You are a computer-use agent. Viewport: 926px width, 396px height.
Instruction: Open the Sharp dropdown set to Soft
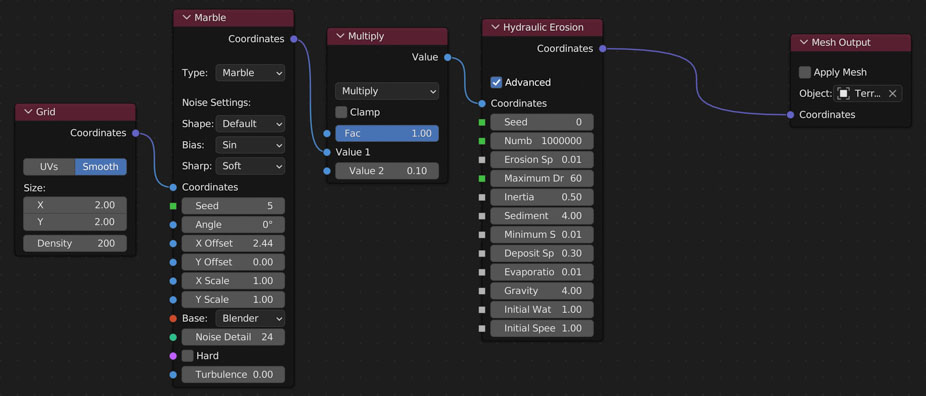250,166
